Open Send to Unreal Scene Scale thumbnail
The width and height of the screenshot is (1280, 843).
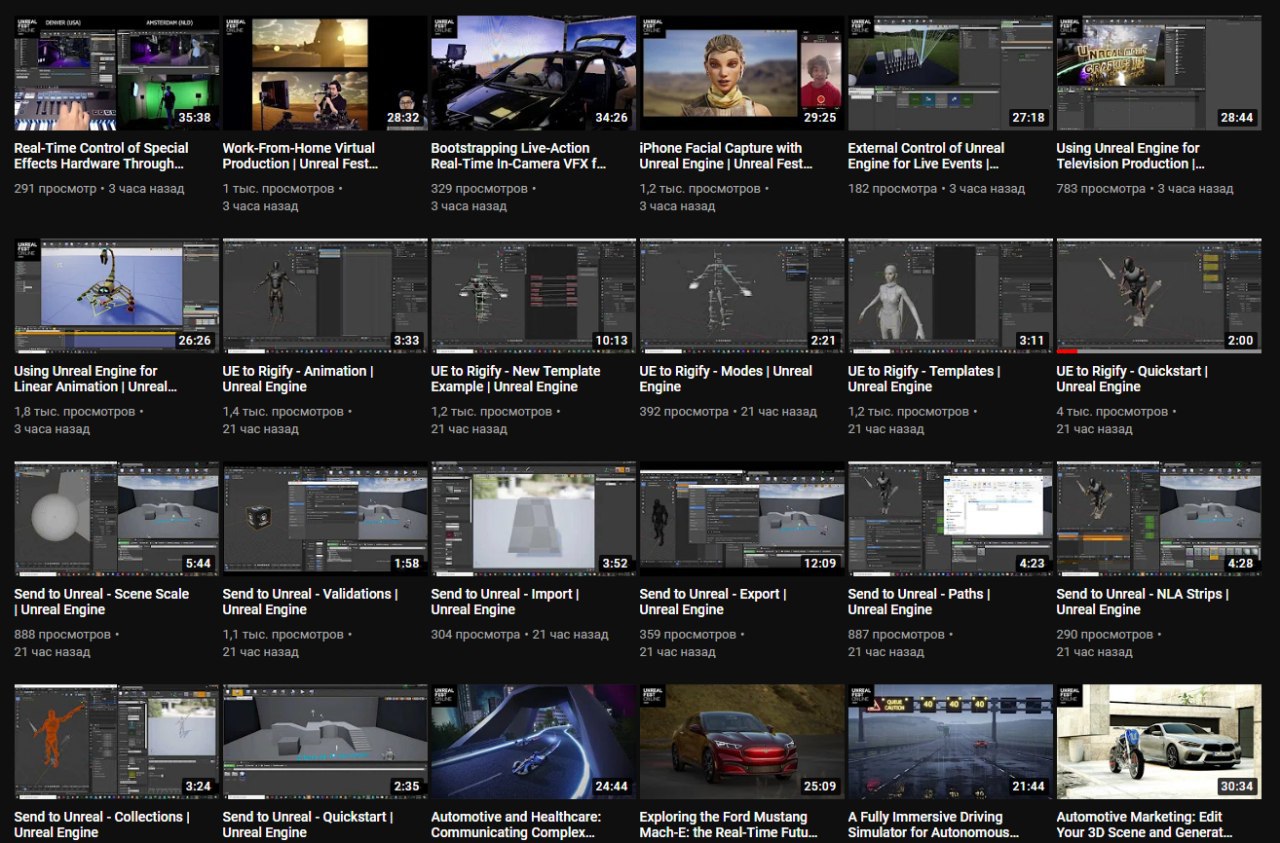[x=117, y=519]
